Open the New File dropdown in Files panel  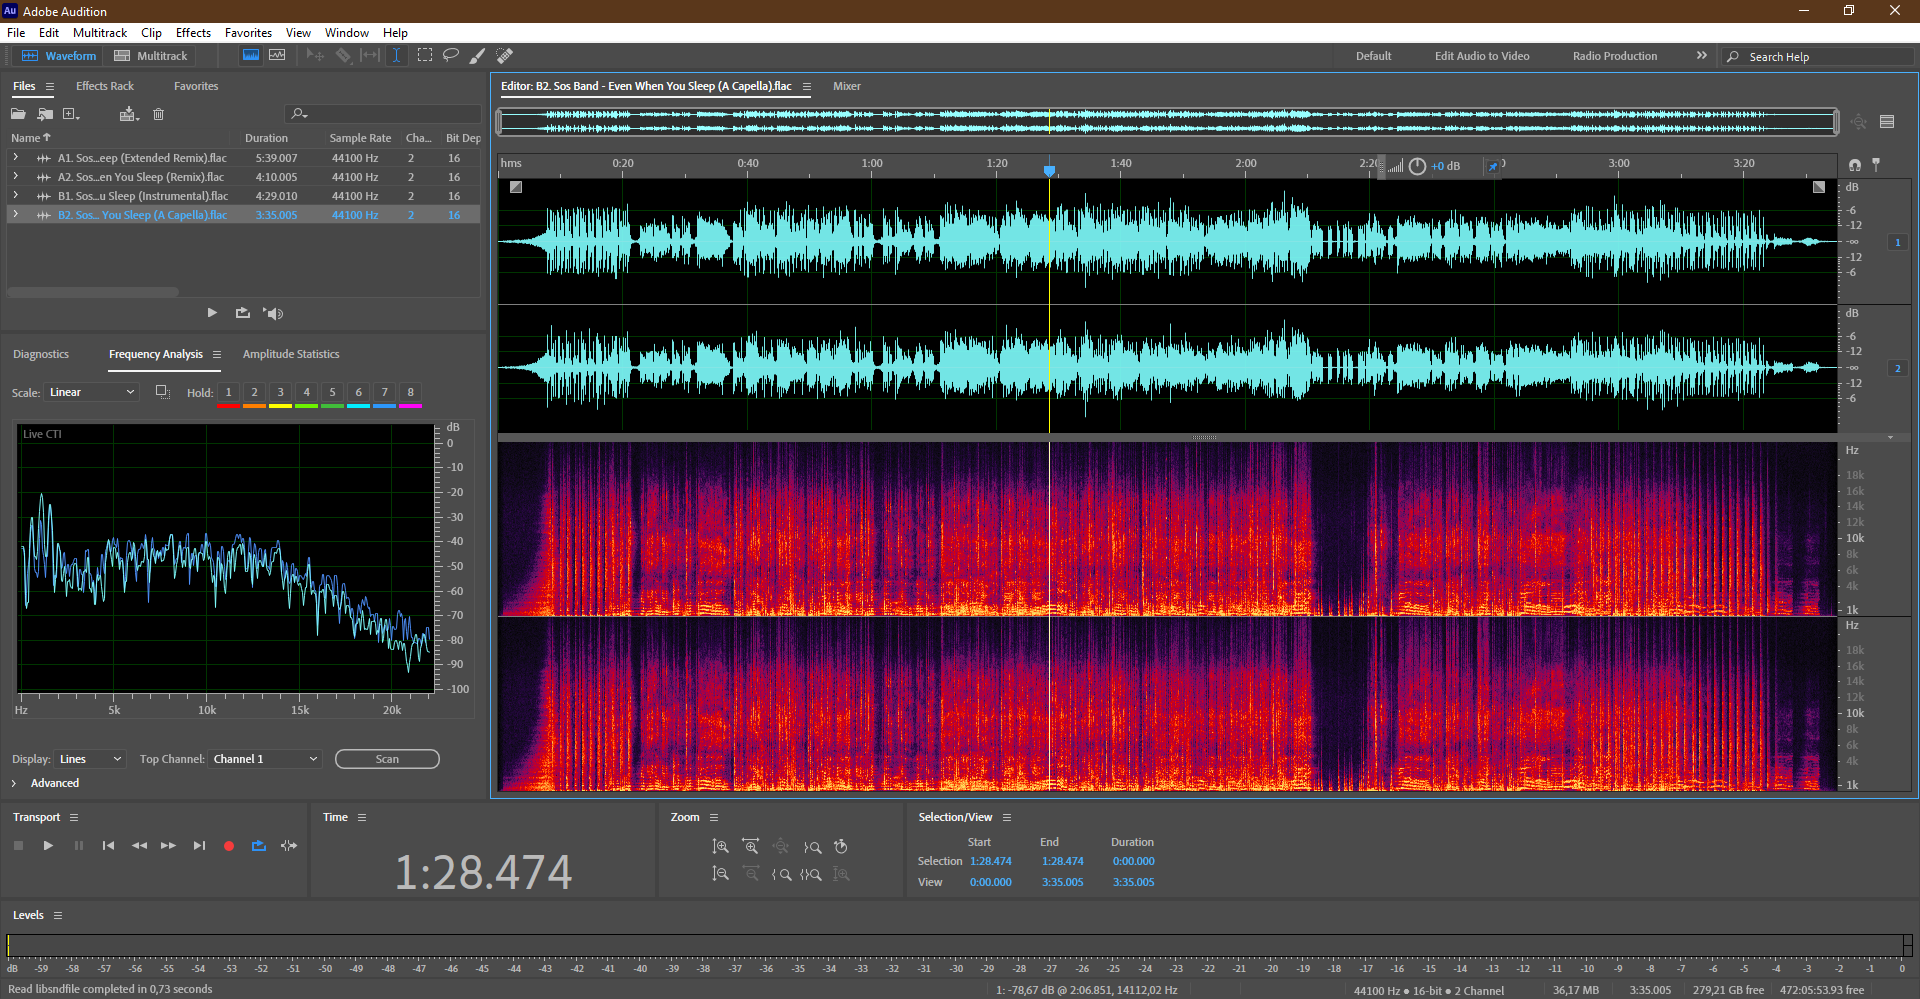pos(71,114)
